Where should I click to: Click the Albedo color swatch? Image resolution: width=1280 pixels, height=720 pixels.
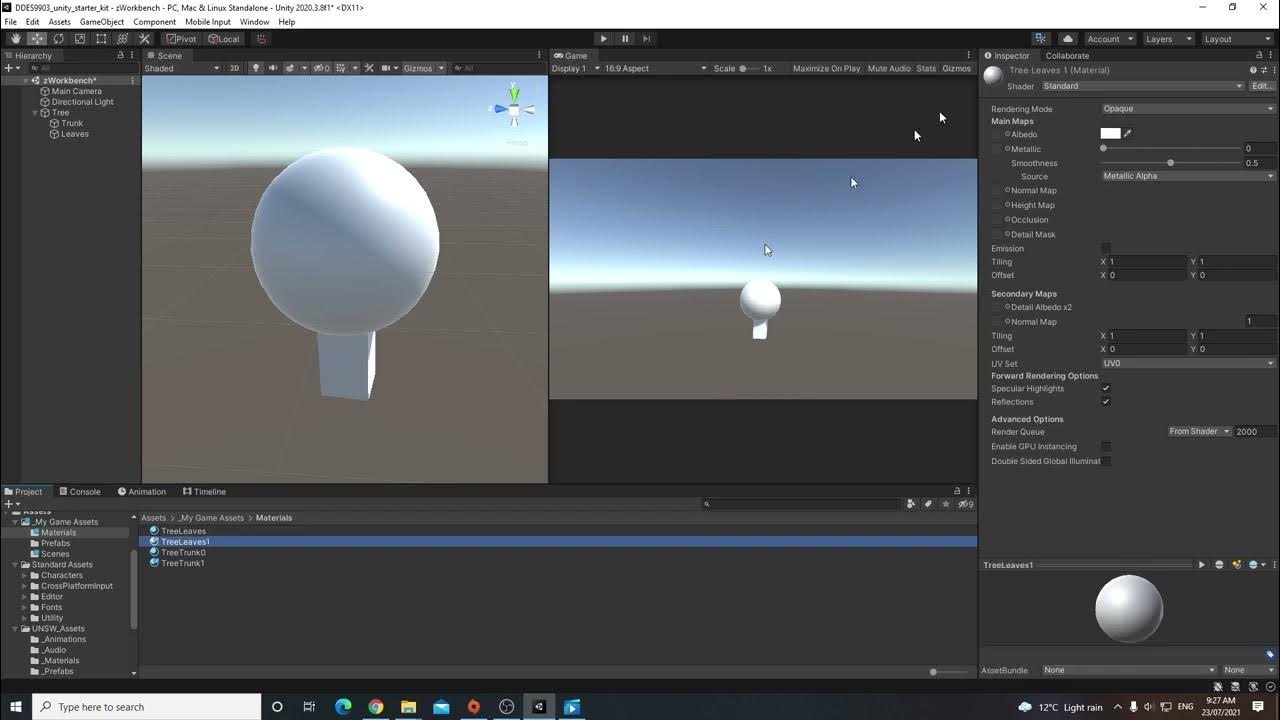(1110, 133)
